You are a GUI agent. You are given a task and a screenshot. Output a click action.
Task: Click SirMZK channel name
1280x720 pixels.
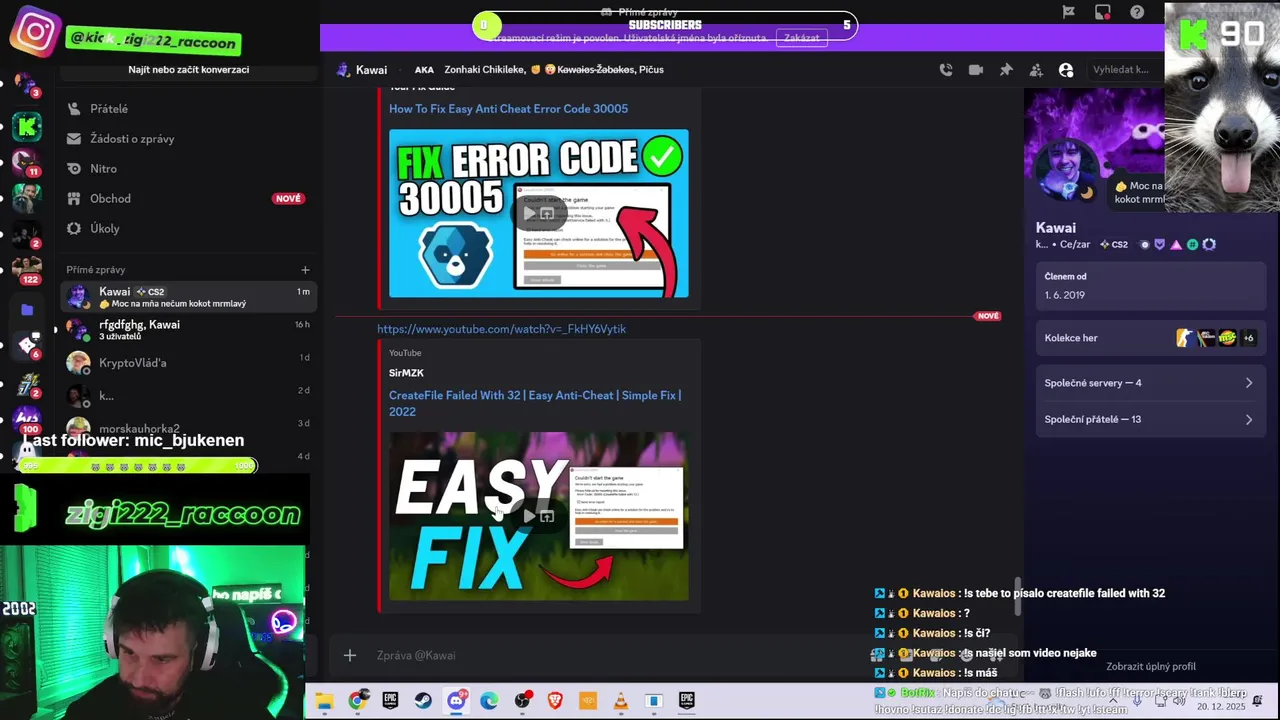[406, 373]
